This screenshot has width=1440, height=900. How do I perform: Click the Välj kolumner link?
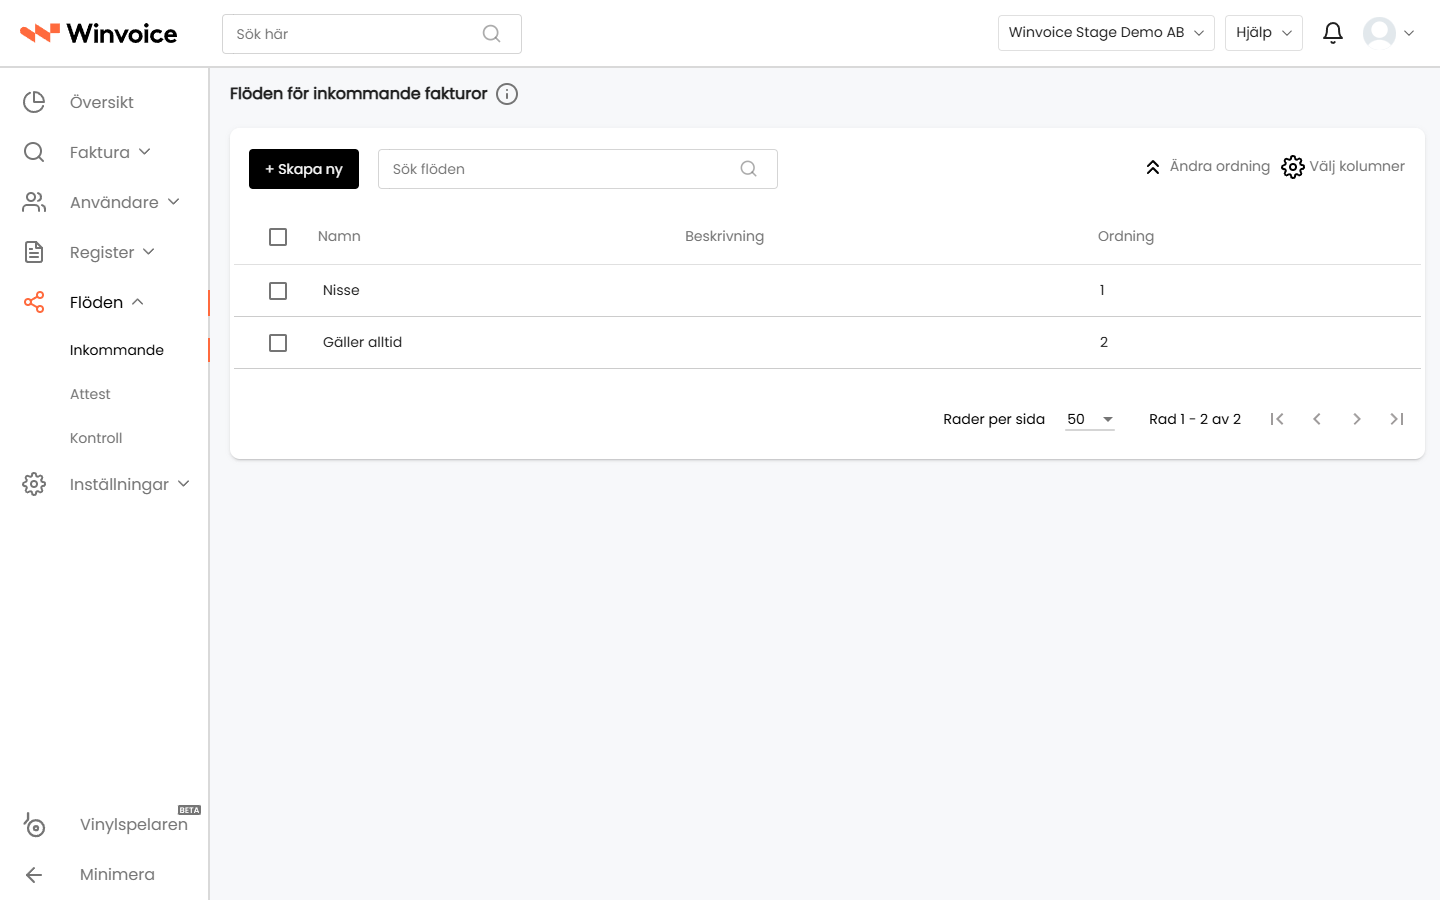point(1357,166)
